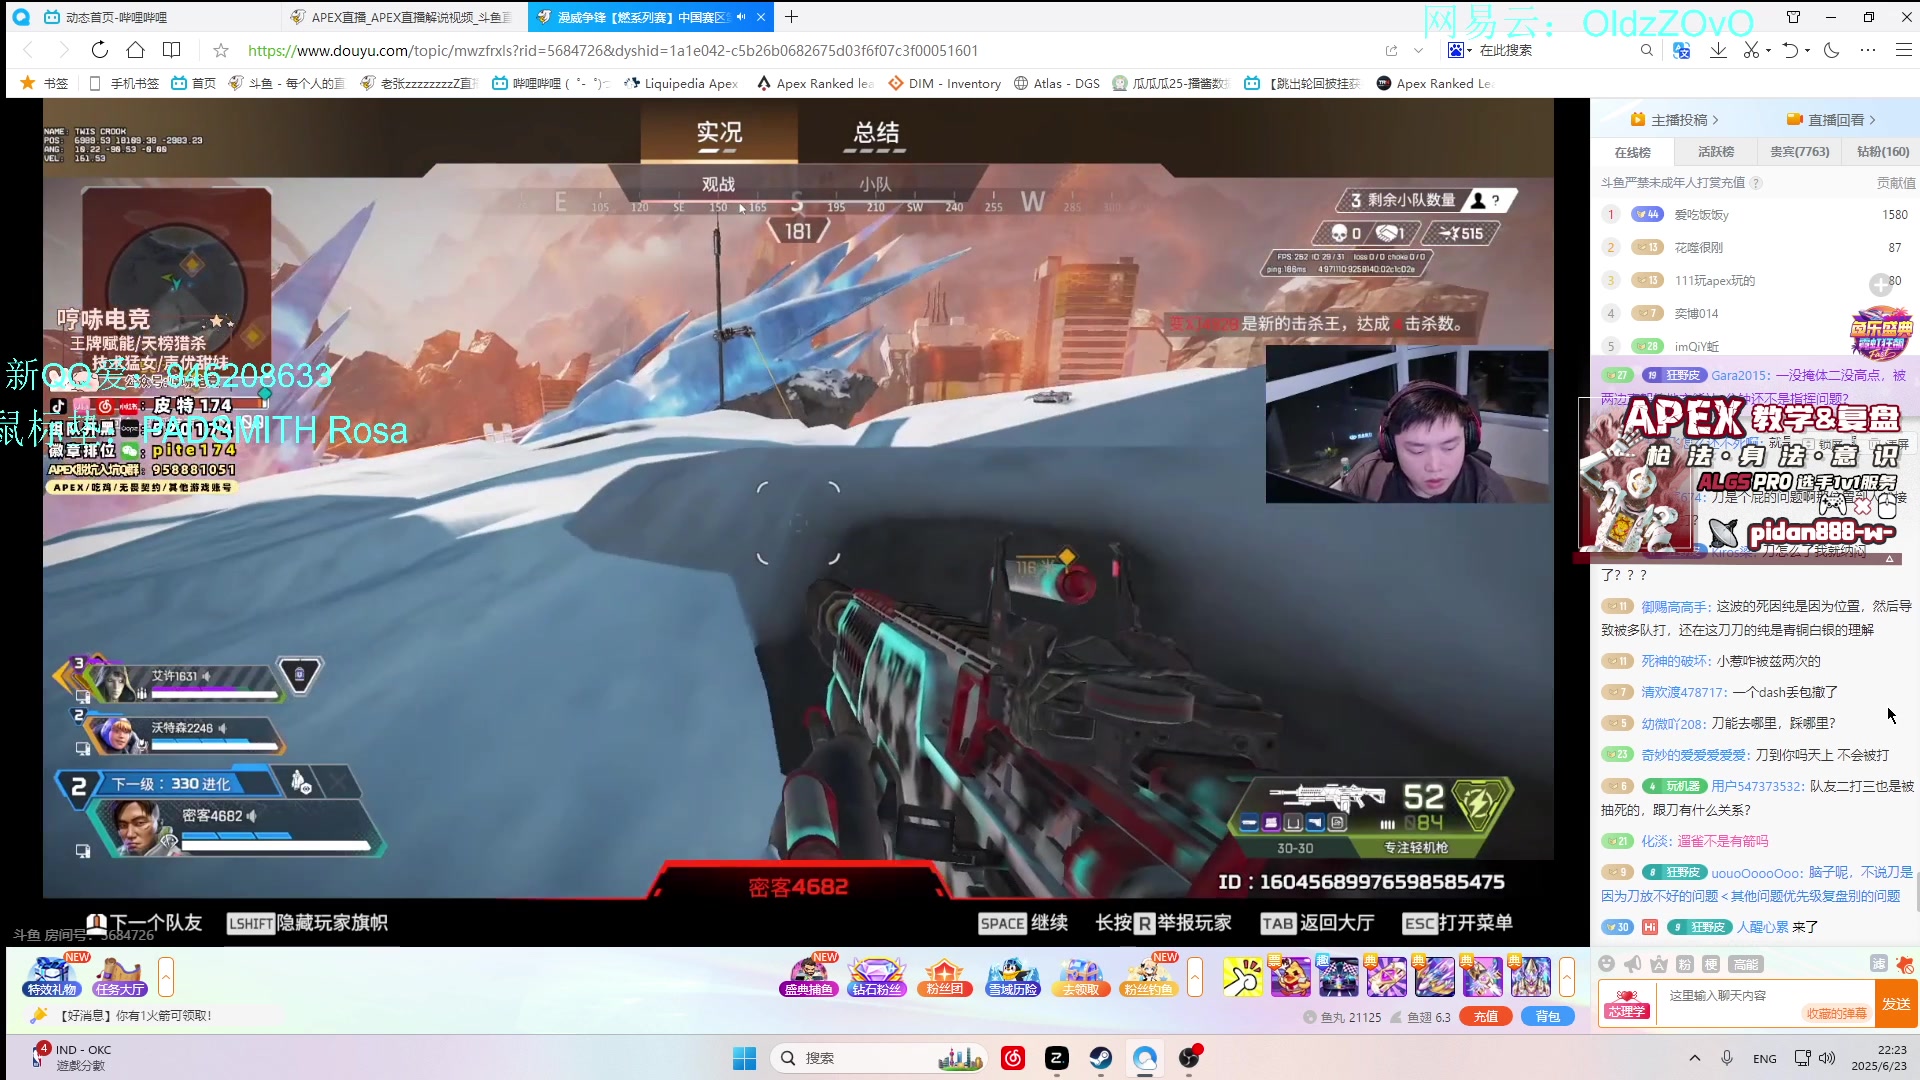The height and width of the screenshot is (1080, 1920).
Task: Open the 背包 backpack button
Action: click(1548, 1016)
